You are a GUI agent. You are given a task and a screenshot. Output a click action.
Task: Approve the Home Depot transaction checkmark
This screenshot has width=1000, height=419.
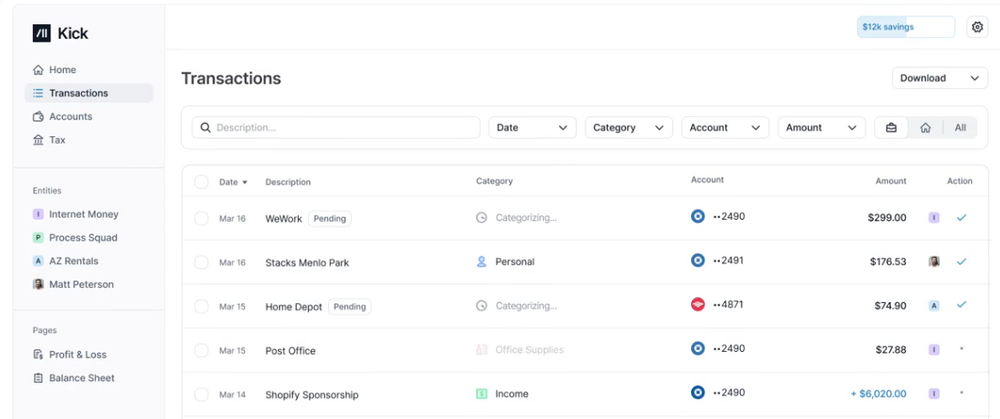click(x=961, y=305)
